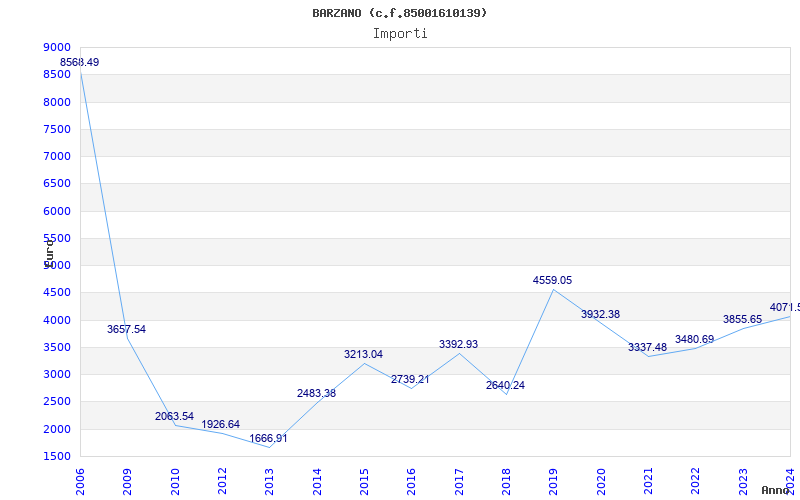Click the 3855.65 data point label
Viewport: 800px width, 500px height.
tap(742, 320)
